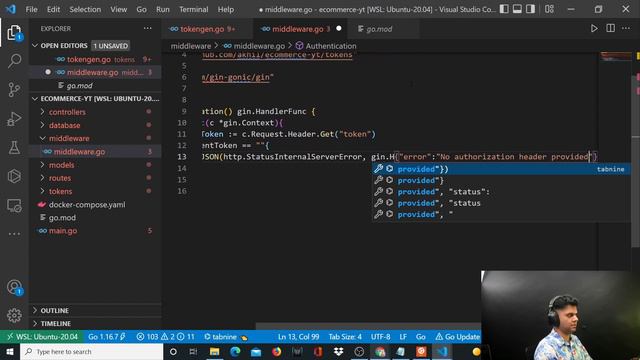Open the Selection menu
This screenshot has height=360, width=640.
[x=85, y=9]
